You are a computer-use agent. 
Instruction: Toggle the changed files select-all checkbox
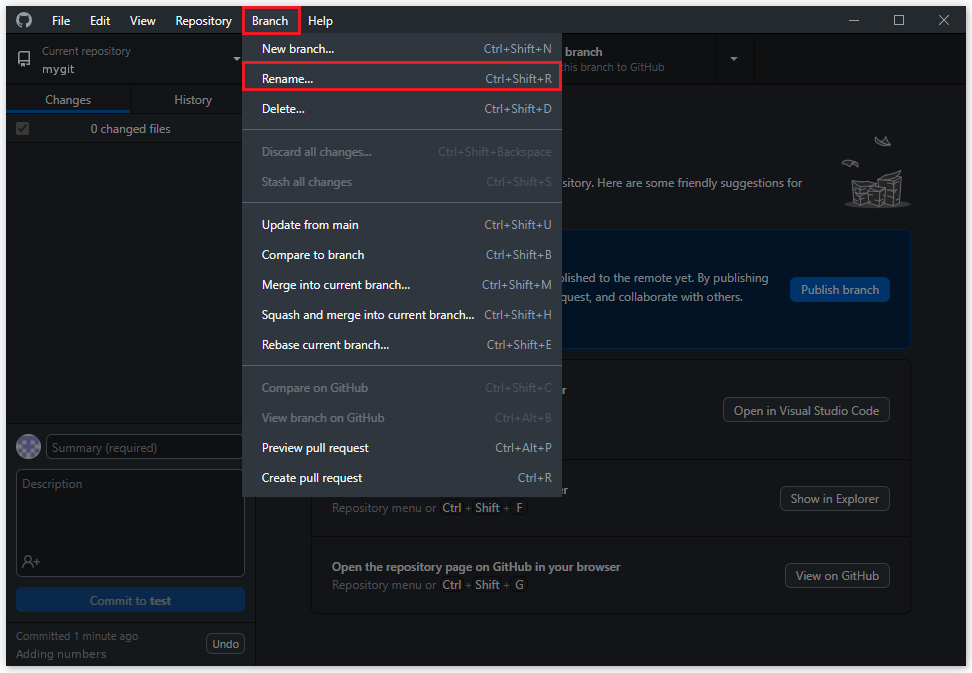click(23, 129)
